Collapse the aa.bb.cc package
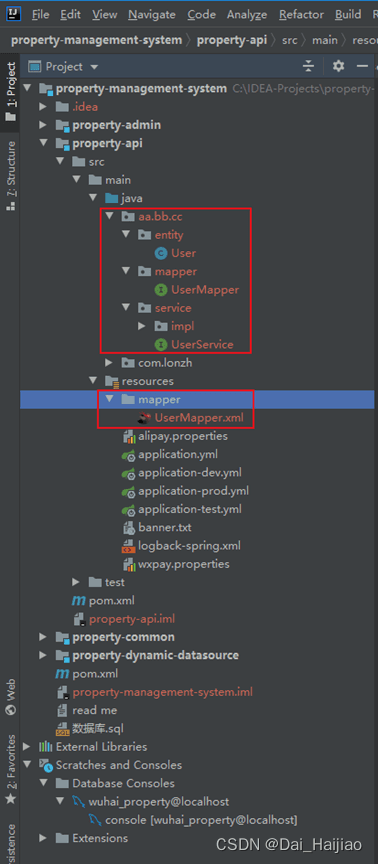 (109, 217)
